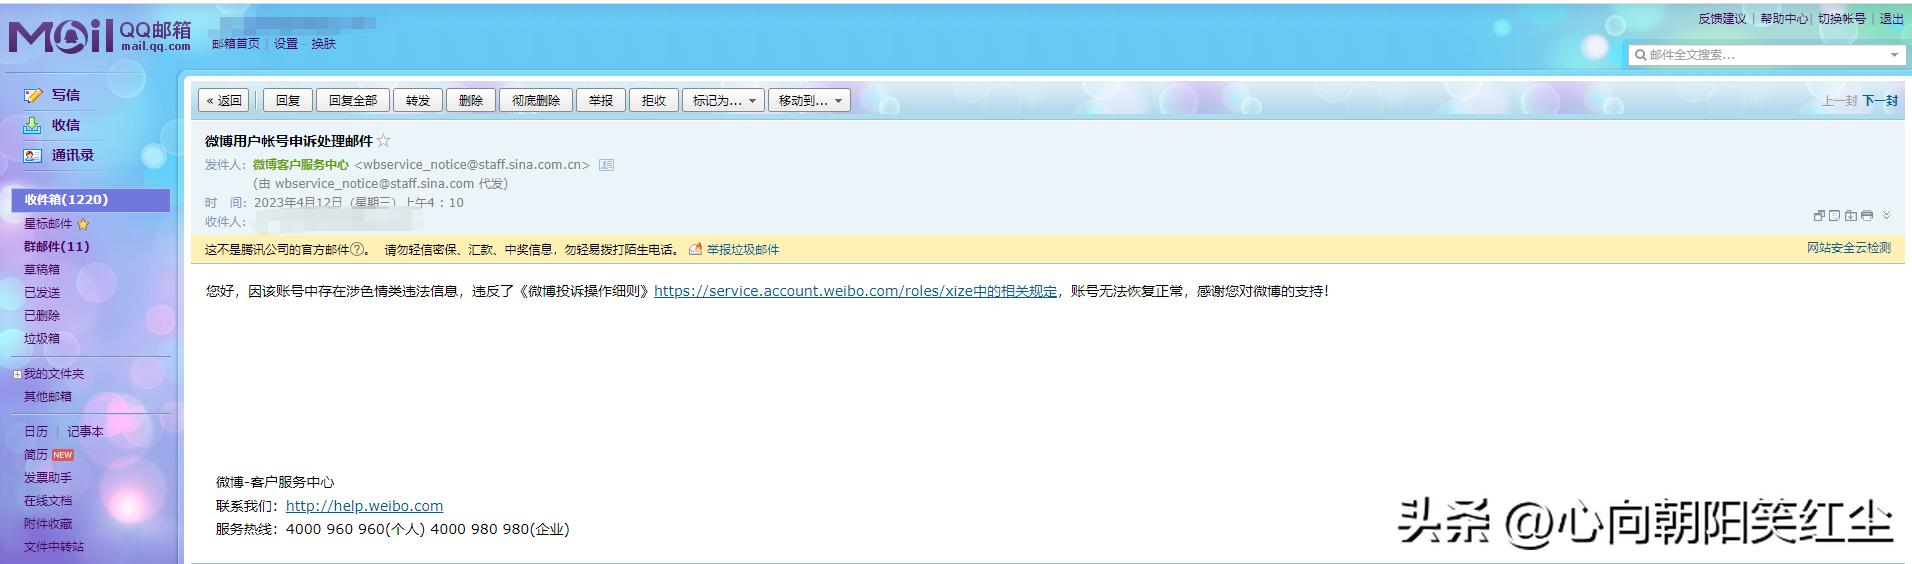Open 帮助中心 help center
The height and width of the screenshot is (564, 1912).
(1784, 19)
